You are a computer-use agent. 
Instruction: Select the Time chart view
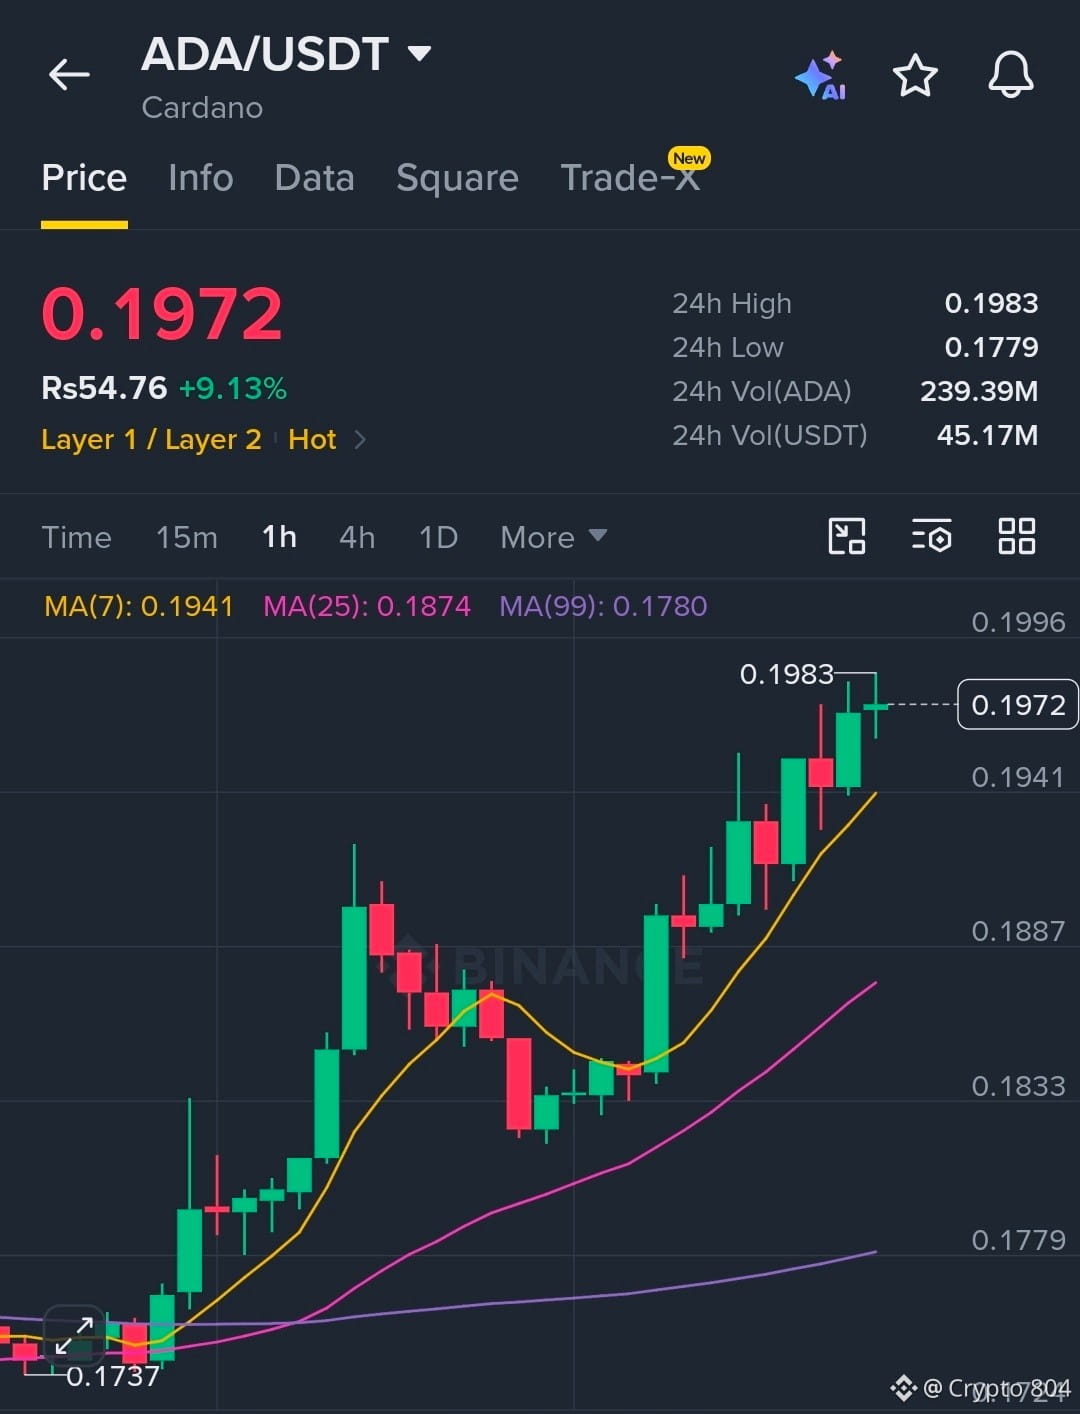[x=76, y=537]
